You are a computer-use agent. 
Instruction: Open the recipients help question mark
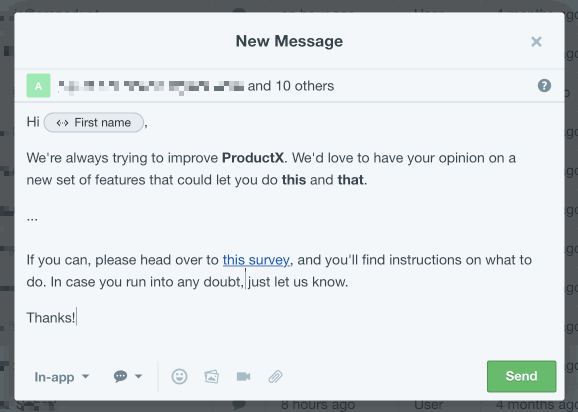coord(544,86)
